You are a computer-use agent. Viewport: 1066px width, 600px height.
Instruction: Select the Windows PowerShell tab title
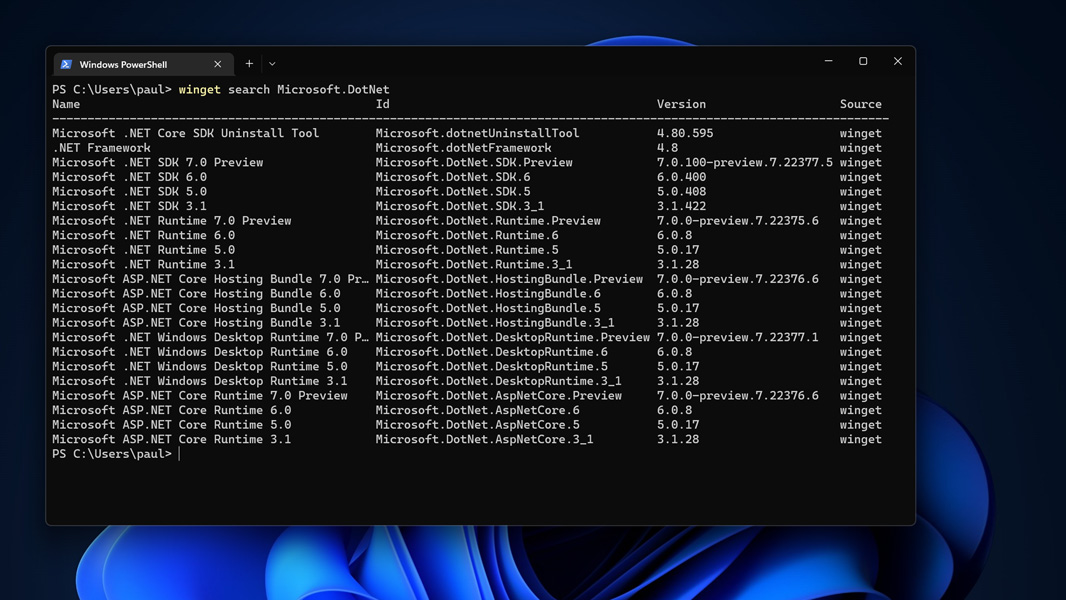(x=123, y=64)
